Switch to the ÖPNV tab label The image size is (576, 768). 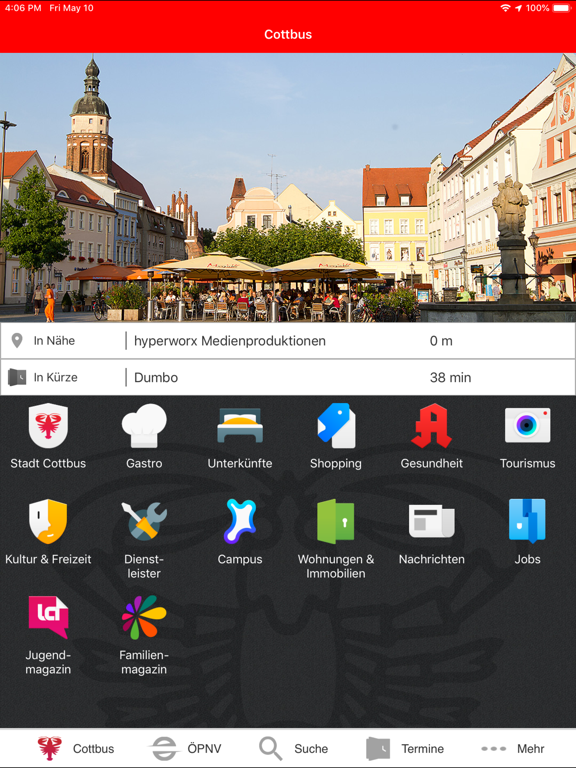click(x=204, y=749)
